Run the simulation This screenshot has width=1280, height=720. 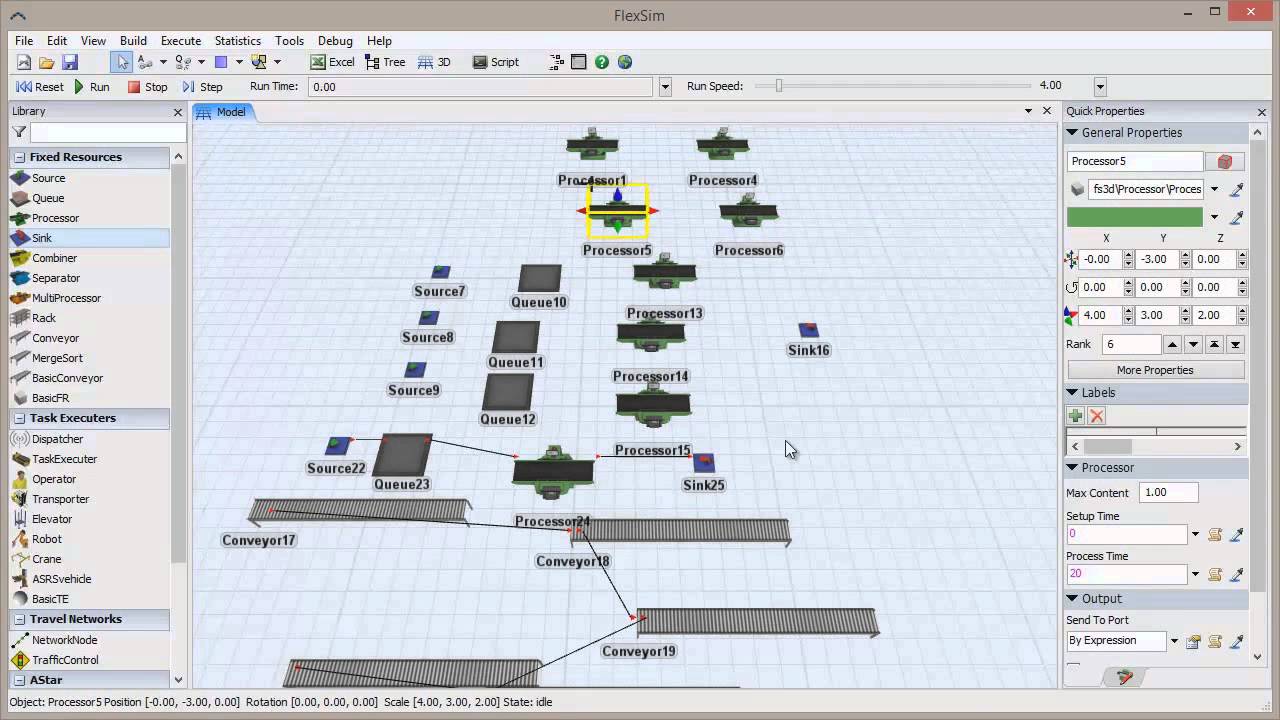click(92, 87)
